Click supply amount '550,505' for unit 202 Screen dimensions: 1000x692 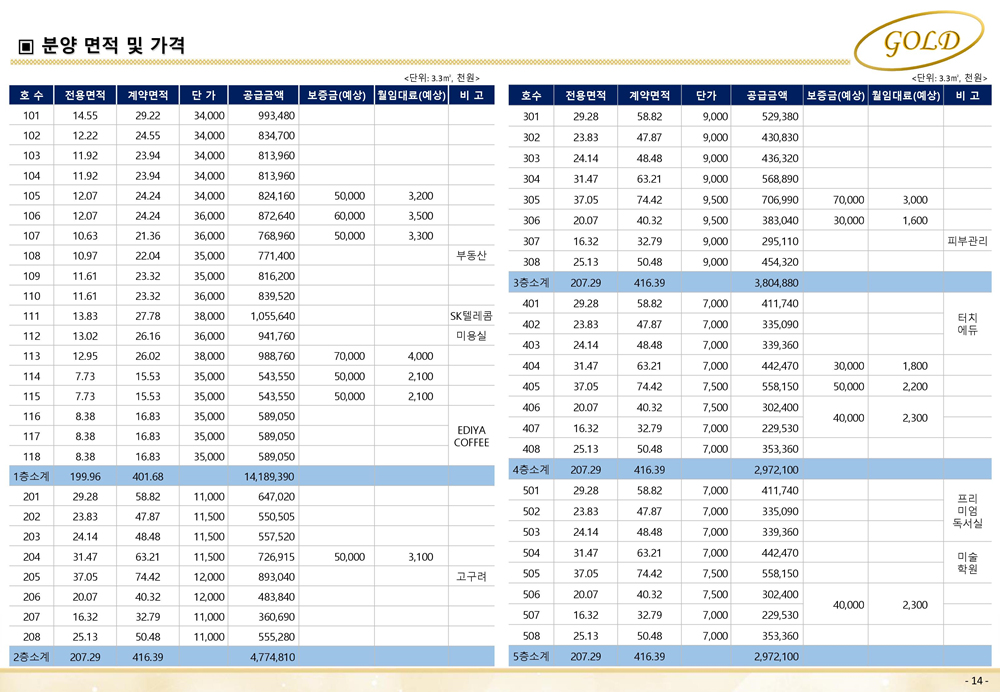click(277, 517)
